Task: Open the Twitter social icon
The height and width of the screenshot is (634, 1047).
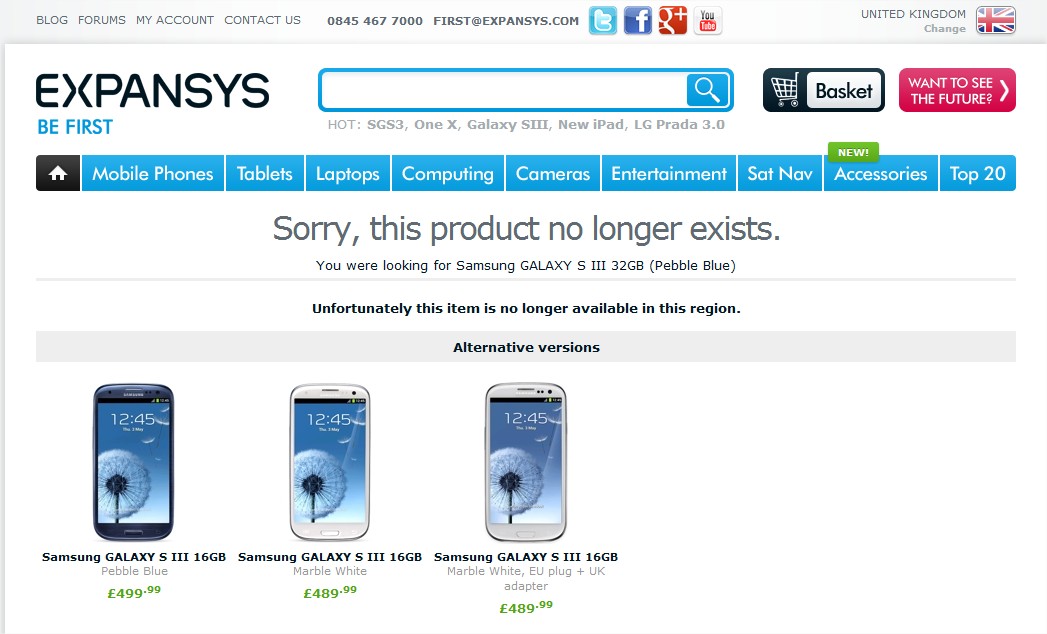Action: click(603, 21)
